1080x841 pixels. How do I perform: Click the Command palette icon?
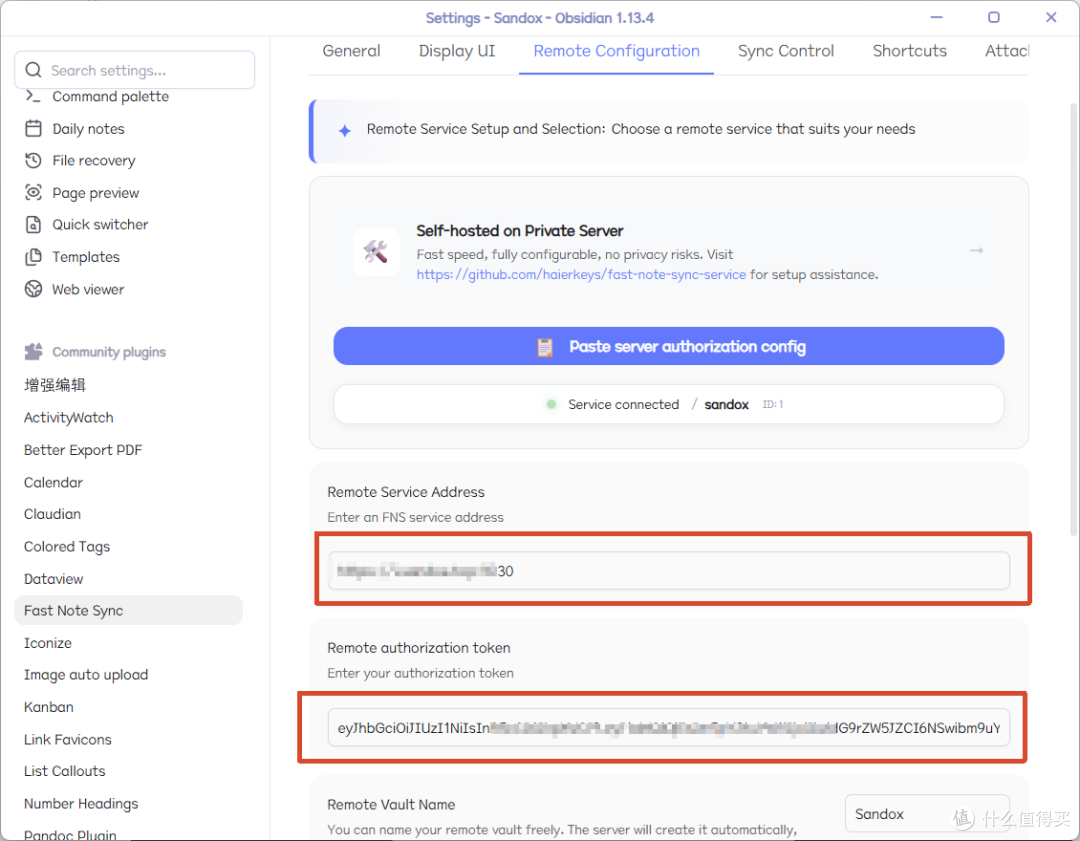point(33,96)
